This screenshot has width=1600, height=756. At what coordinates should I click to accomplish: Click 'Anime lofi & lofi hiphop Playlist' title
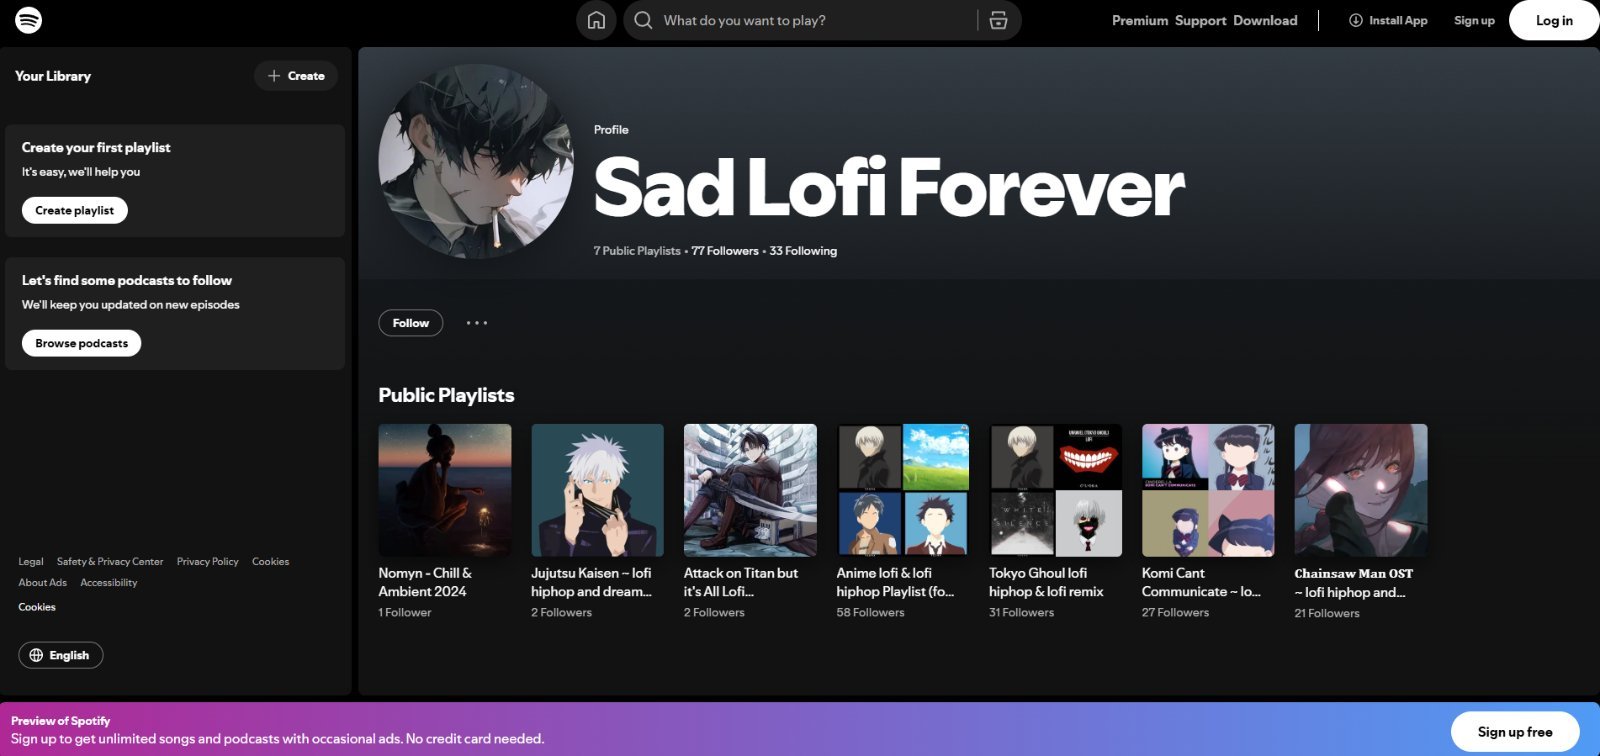895,582
